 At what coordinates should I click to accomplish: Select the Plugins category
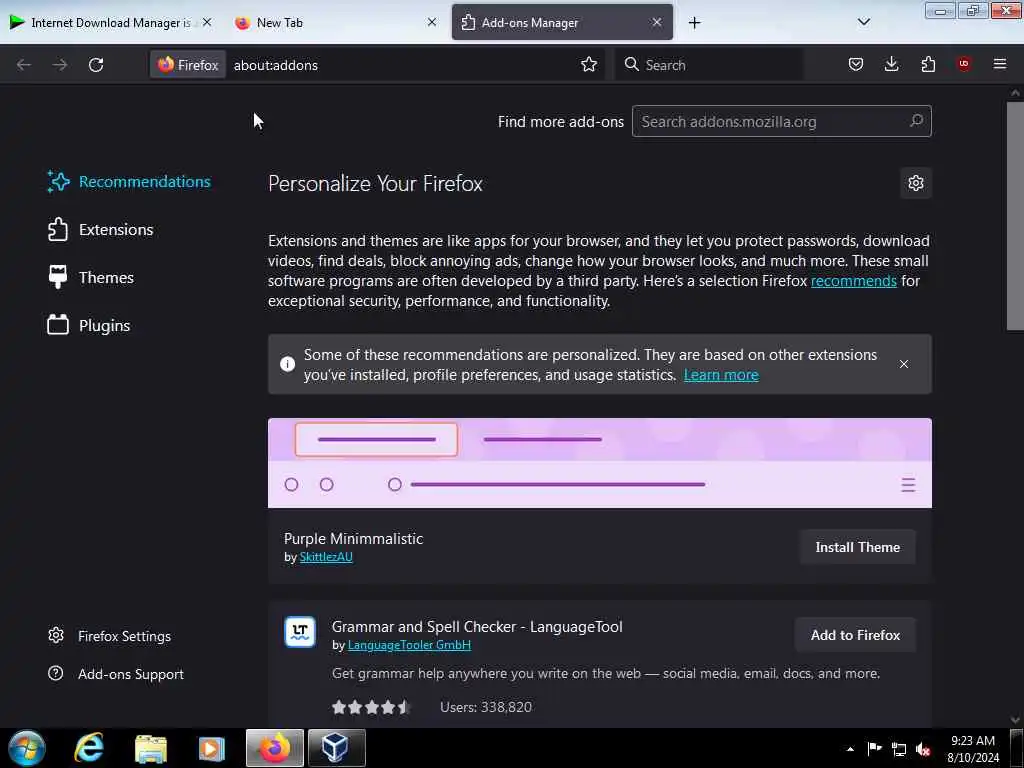coord(88,325)
